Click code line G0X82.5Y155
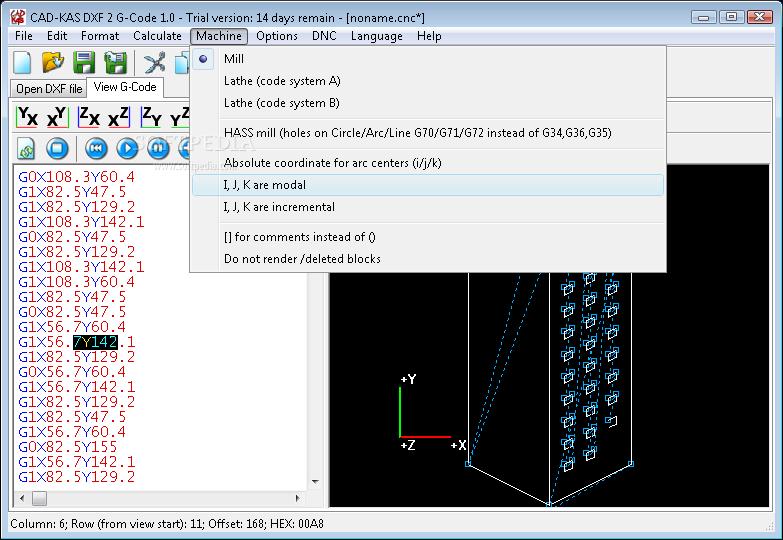The image size is (783, 540). tap(67, 447)
